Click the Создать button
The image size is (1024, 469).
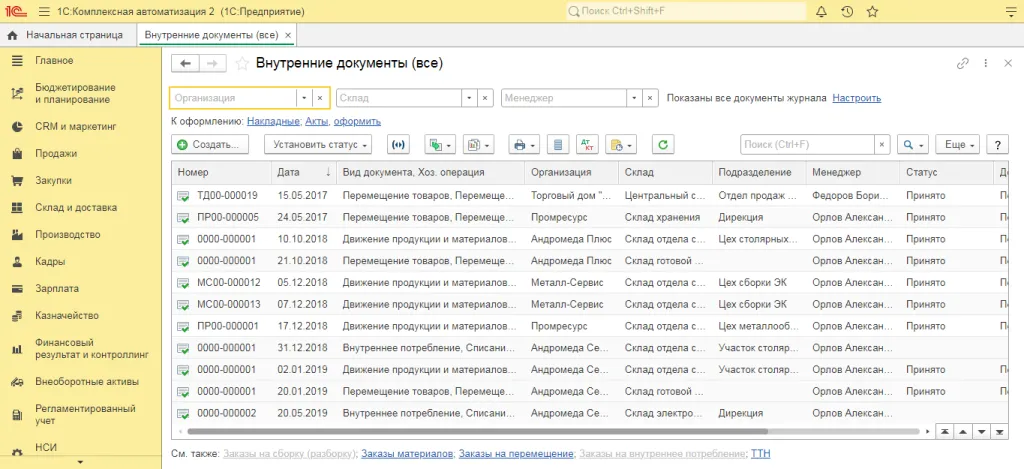(x=210, y=145)
